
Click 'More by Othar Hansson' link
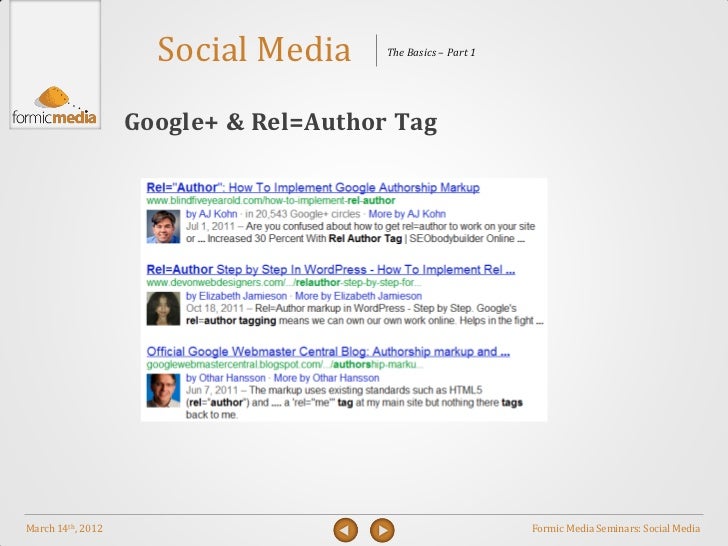click(326, 378)
